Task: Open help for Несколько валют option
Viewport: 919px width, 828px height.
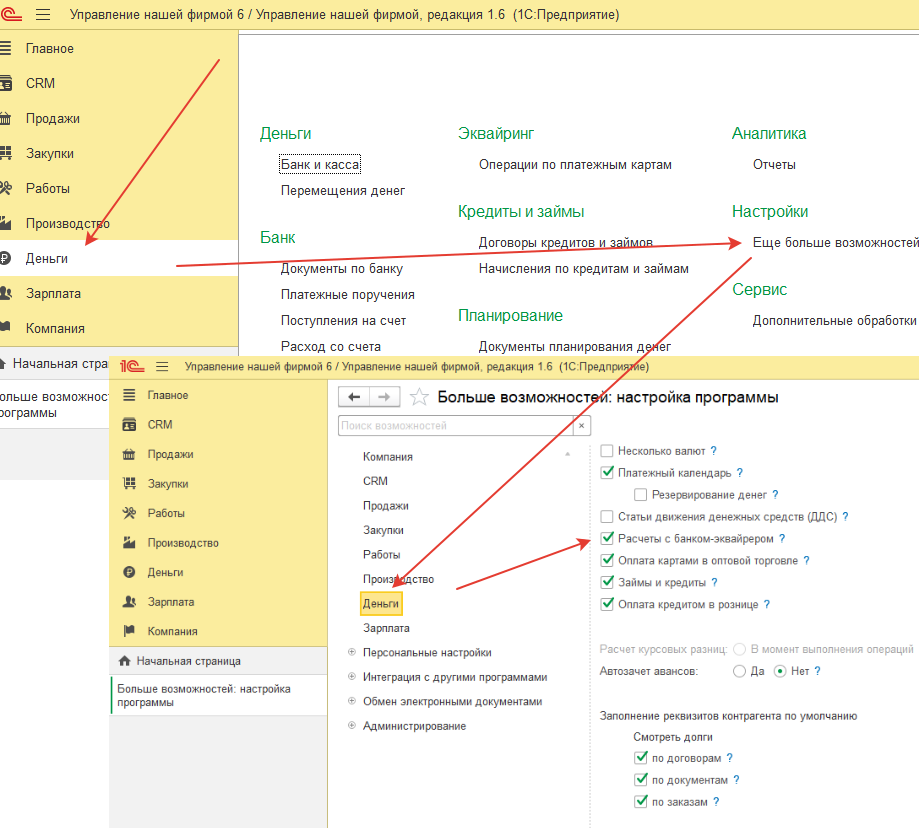Action: coord(713,451)
